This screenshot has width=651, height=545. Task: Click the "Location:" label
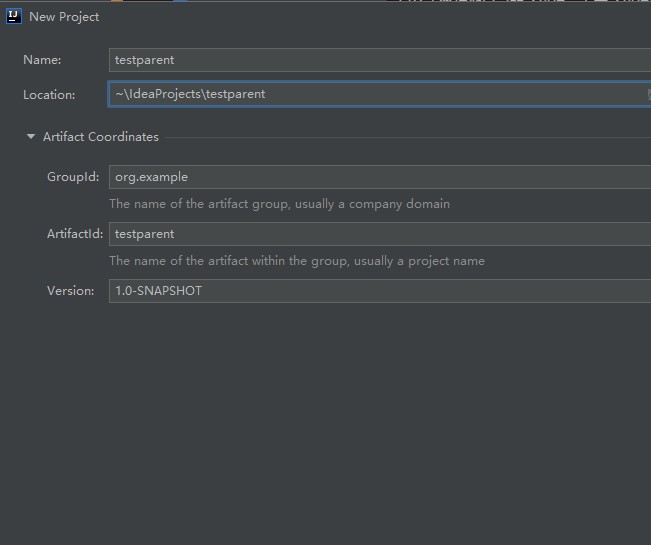point(49,95)
